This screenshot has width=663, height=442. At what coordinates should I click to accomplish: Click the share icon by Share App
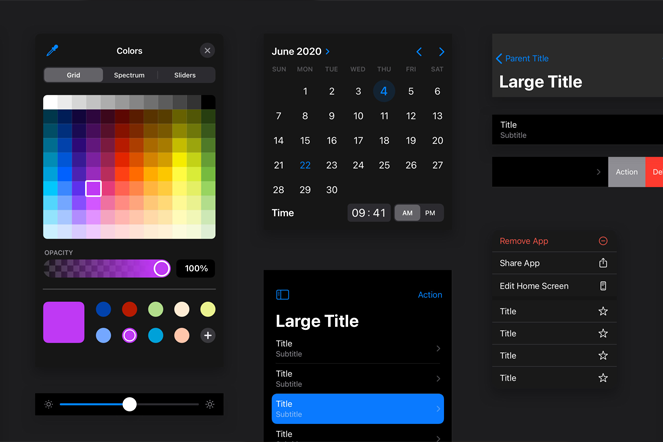(x=603, y=263)
